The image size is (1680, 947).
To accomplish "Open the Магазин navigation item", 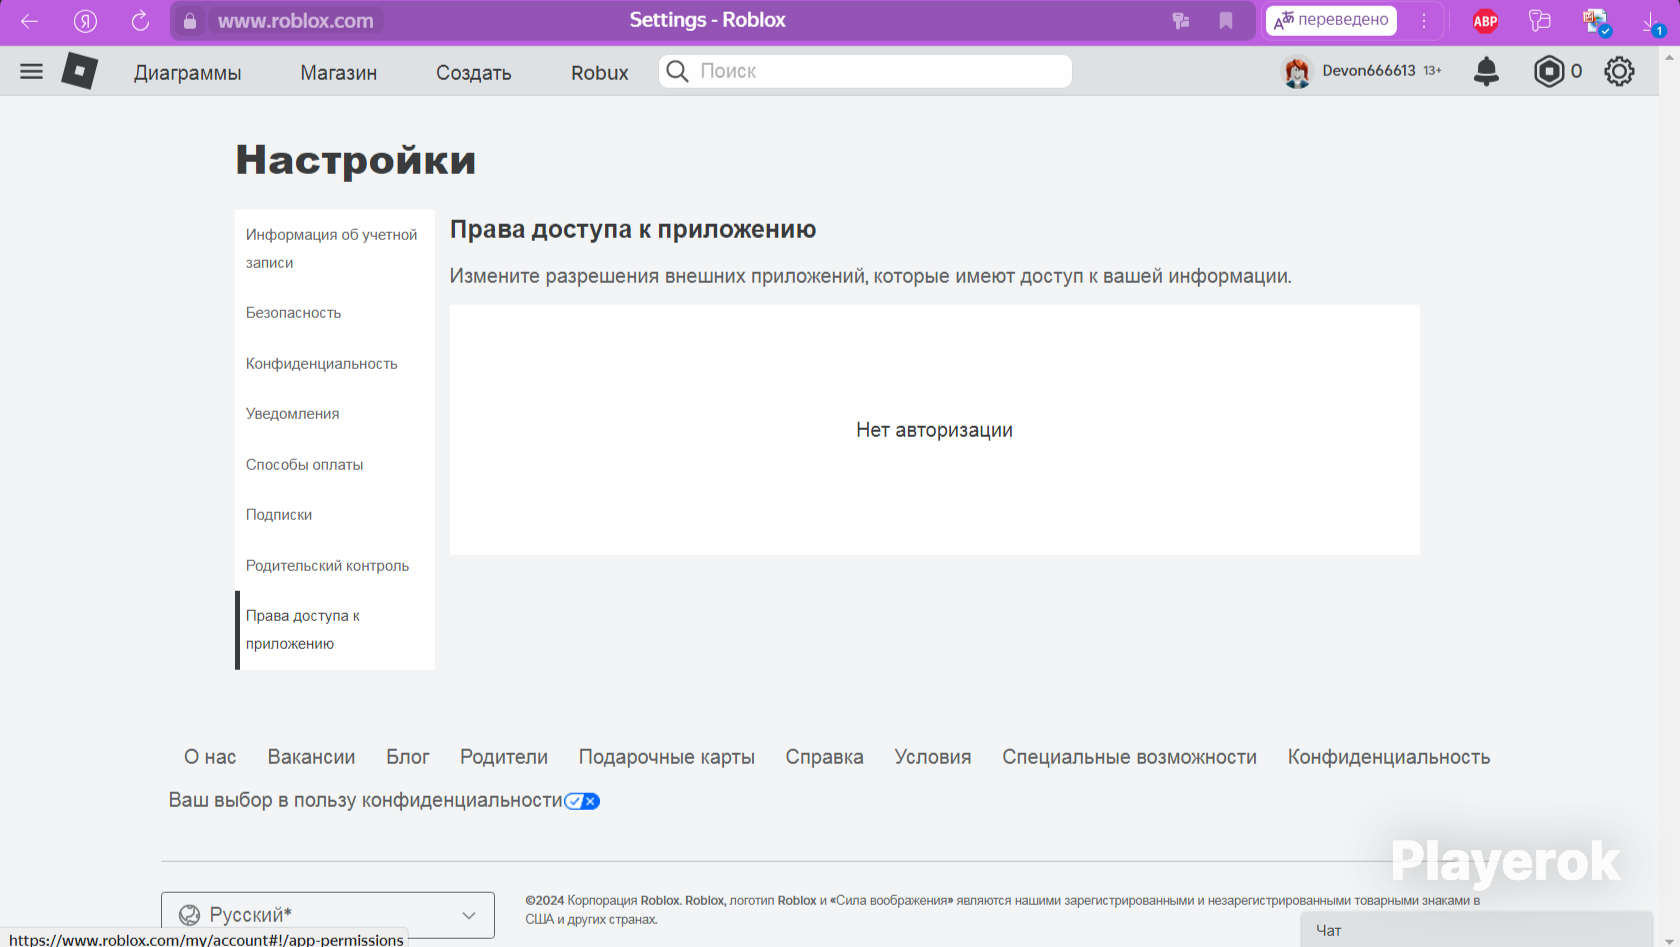I will coord(339,72).
